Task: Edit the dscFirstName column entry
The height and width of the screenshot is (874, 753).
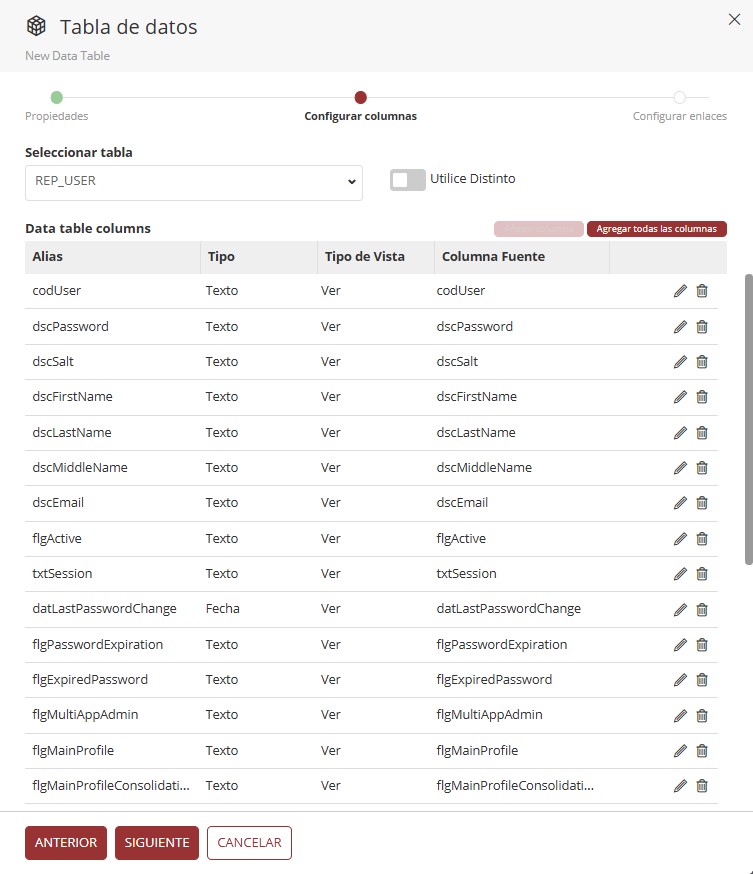Action: point(680,397)
